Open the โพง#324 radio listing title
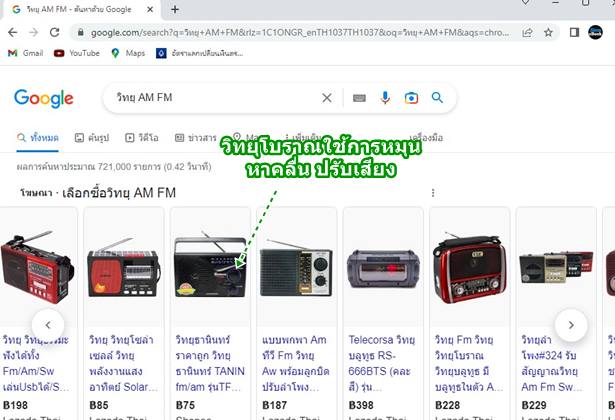This screenshot has width=615, height=420. (x=552, y=363)
